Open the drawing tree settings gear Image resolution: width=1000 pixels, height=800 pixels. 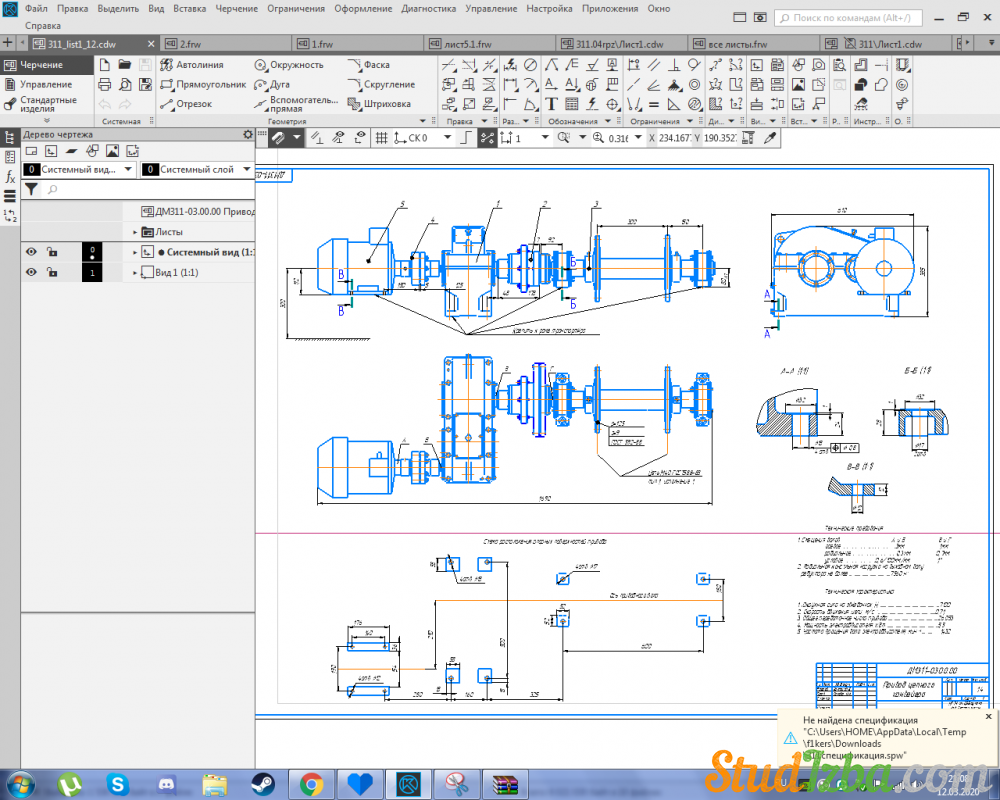[x=248, y=134]
